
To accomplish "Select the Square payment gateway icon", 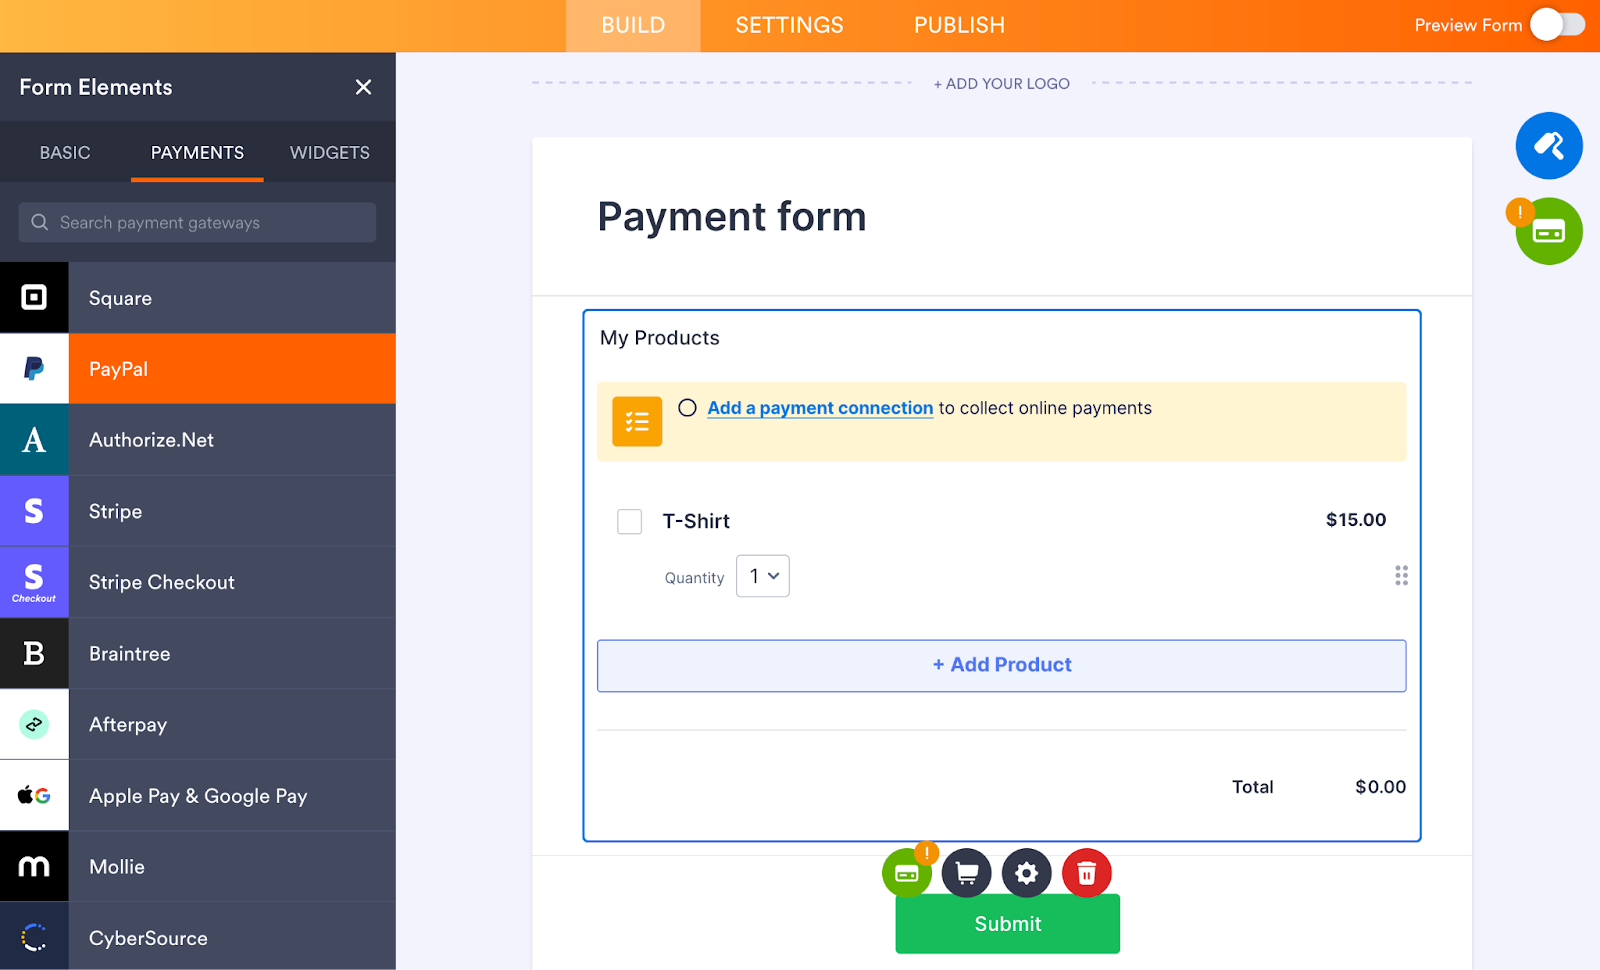I will 34,297.
